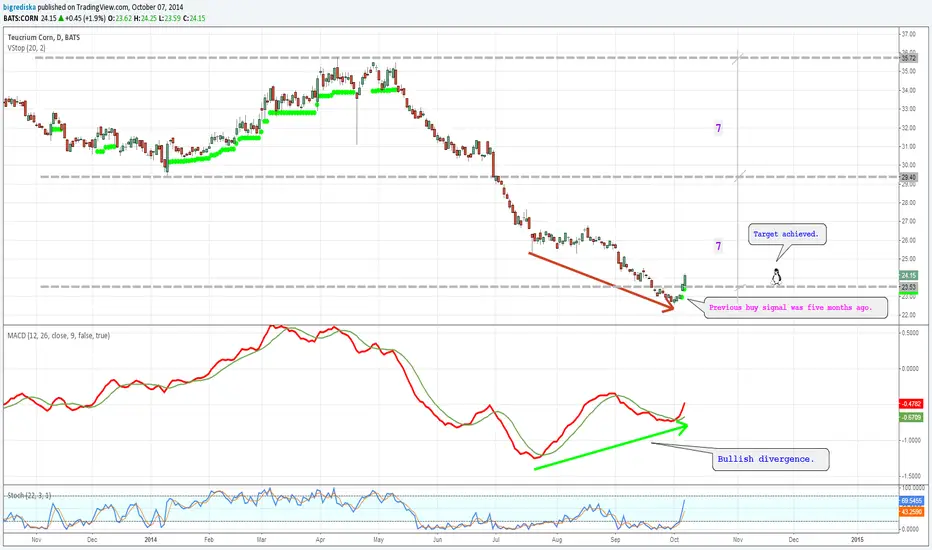Click the Teucrium Corn chart title
This screenshot has height=550, width=932.
click(43, 37)
